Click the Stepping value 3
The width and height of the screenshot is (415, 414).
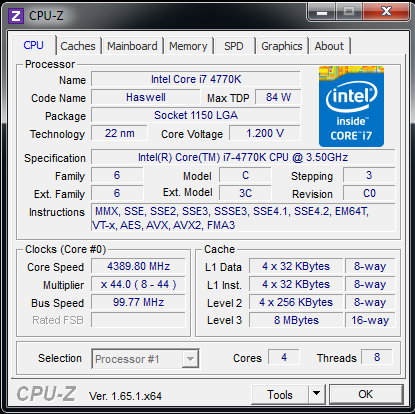click(369, 175)
